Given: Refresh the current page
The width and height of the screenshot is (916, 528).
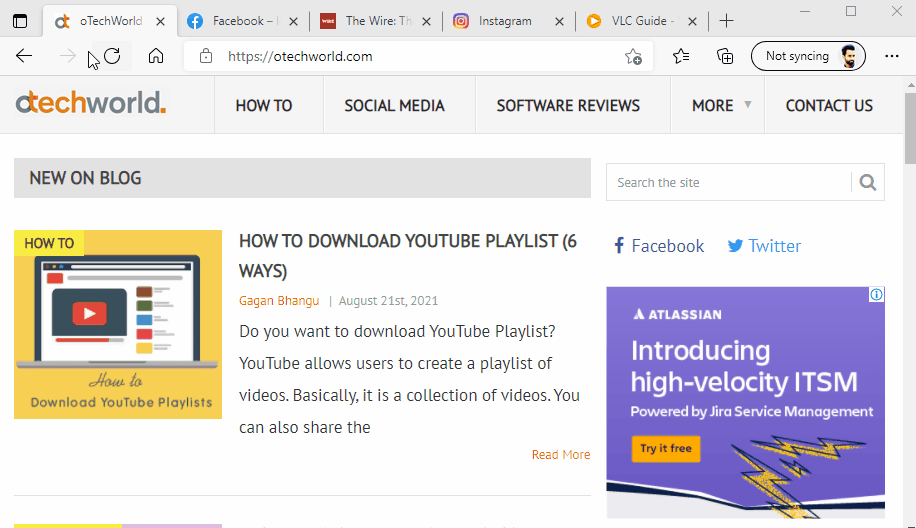Looking at the screenshot, I should (112, 56).
